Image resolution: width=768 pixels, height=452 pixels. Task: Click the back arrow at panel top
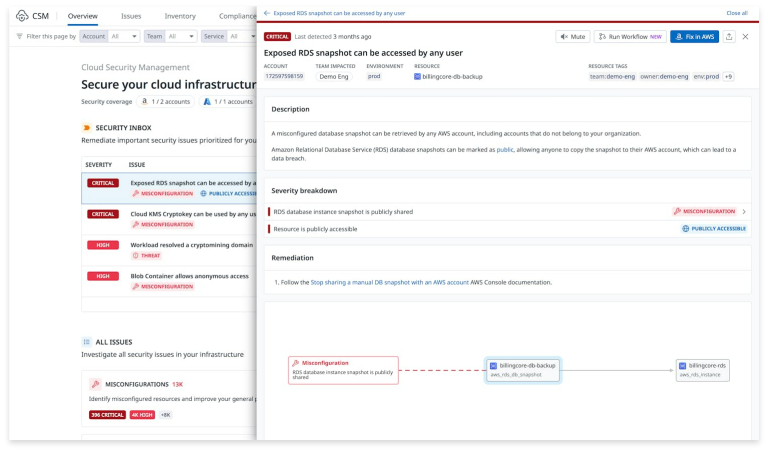tap(267, 14)
